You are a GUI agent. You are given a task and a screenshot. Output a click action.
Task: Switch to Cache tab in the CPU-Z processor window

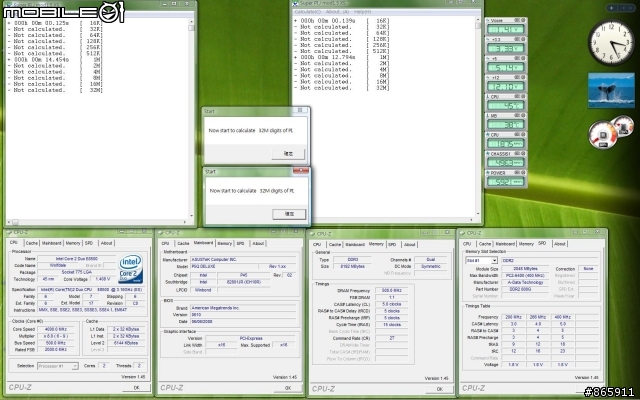31,243
